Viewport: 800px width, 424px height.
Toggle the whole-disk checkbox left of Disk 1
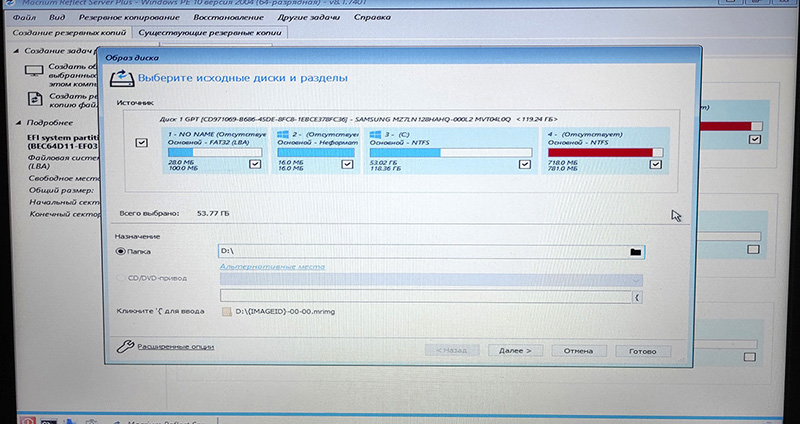point(141,144)
